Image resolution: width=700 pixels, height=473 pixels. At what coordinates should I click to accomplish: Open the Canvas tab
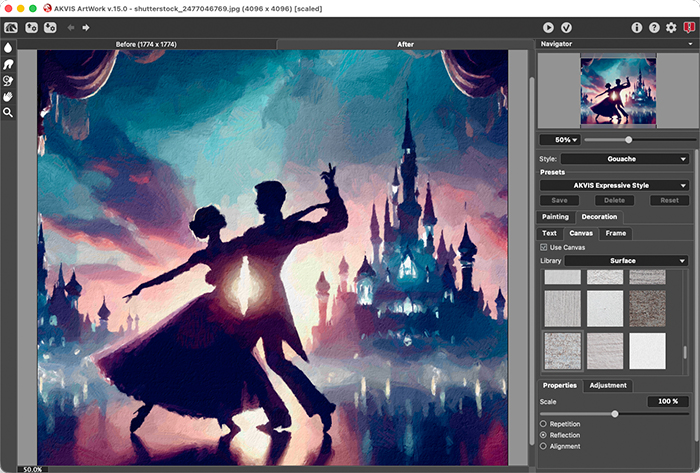coord(581,233)
